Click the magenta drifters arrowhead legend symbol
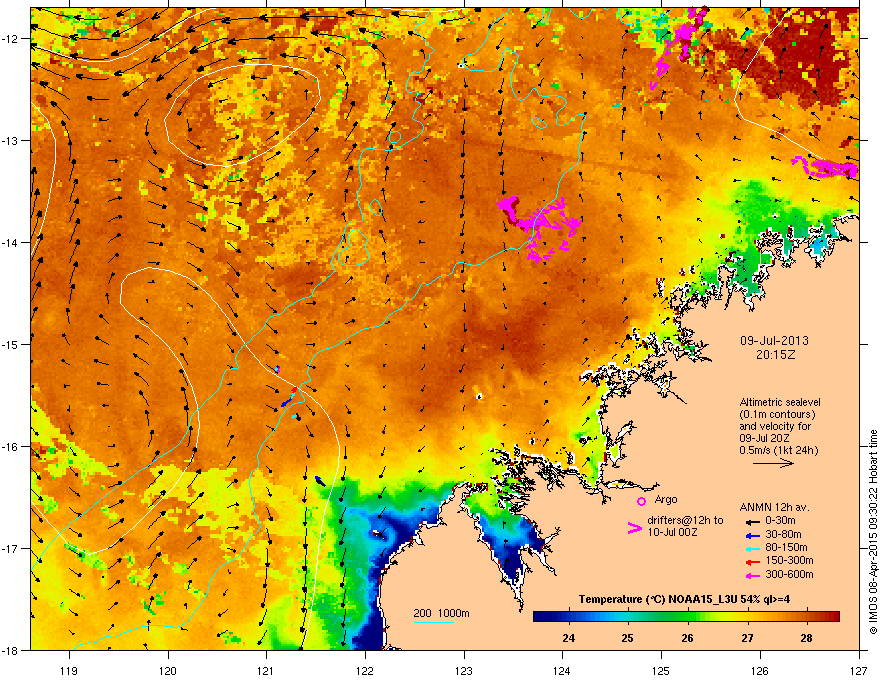This screenshot has width=880, height=680. 634,528
